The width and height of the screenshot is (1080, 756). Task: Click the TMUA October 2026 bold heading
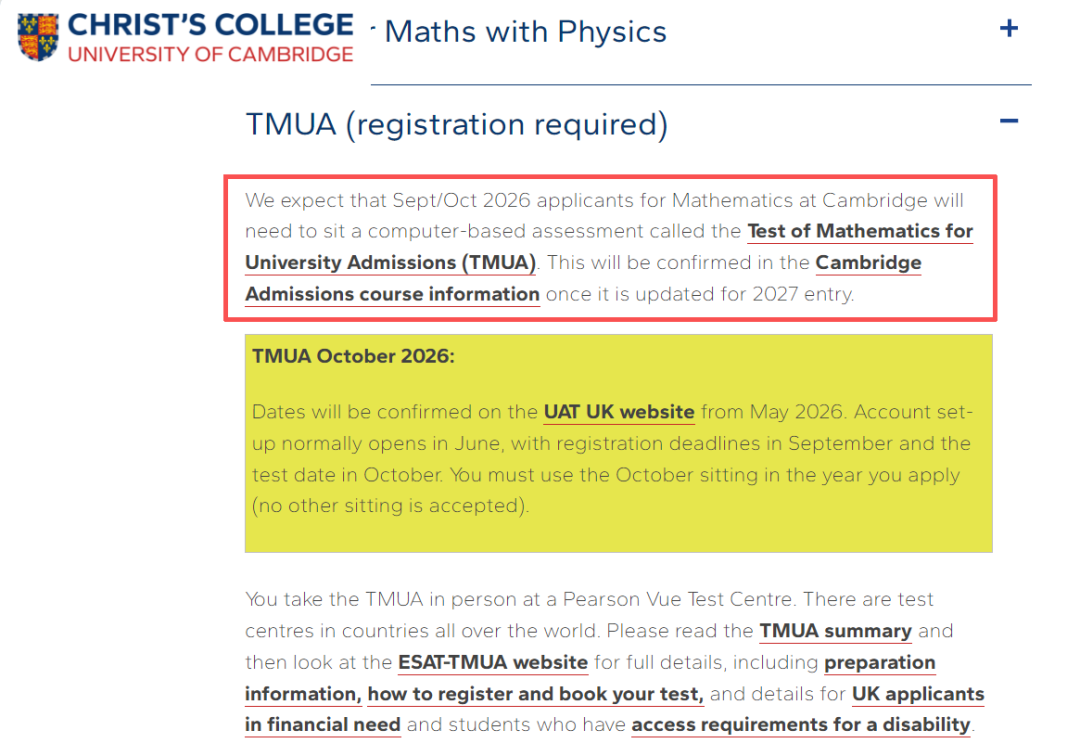click(x=353, y=356)
